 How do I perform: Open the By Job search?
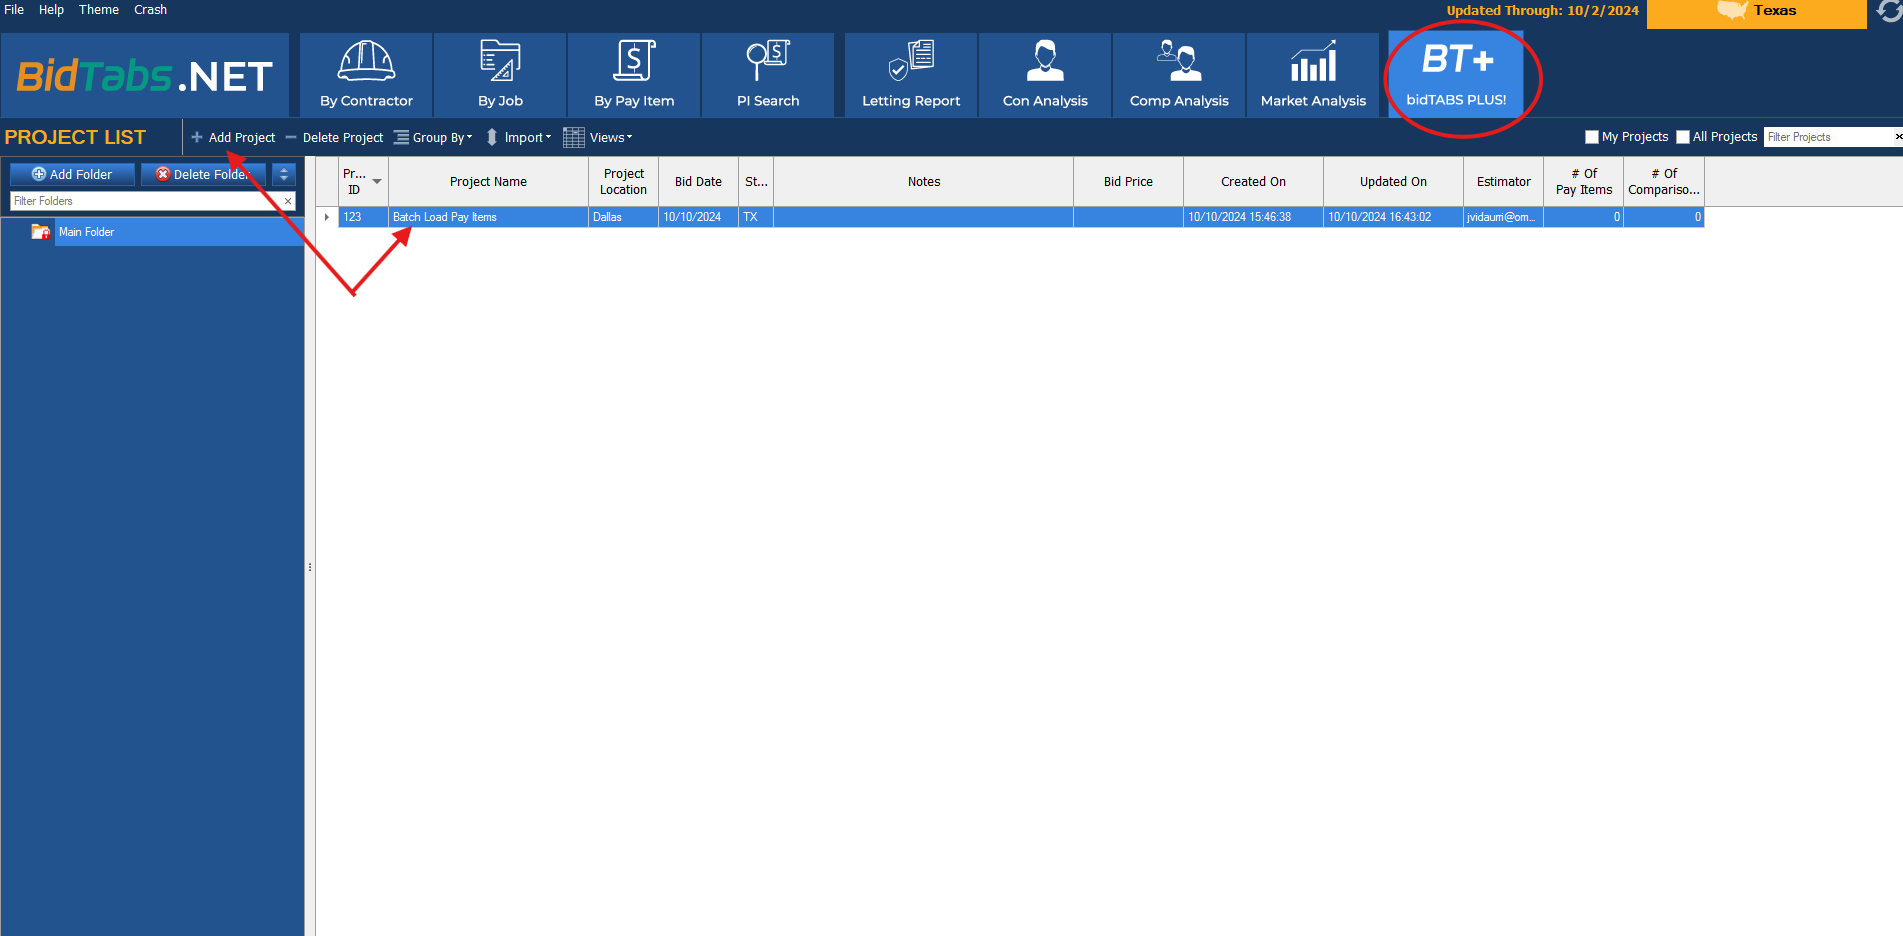[500, 75]
